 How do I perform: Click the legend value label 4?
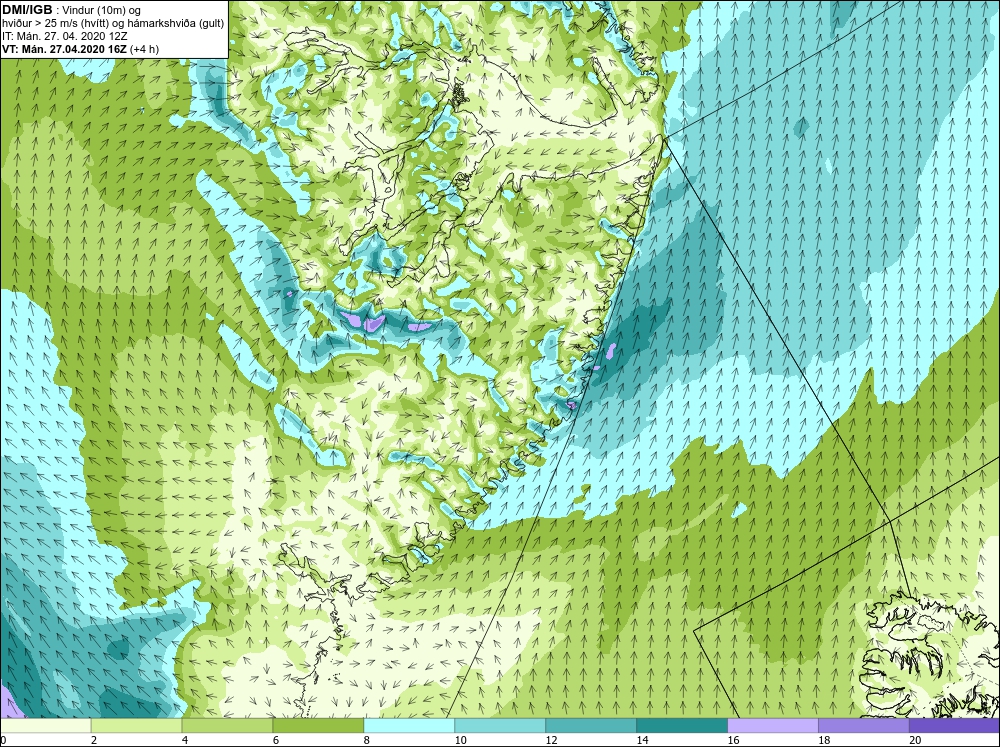coord(185,740)
